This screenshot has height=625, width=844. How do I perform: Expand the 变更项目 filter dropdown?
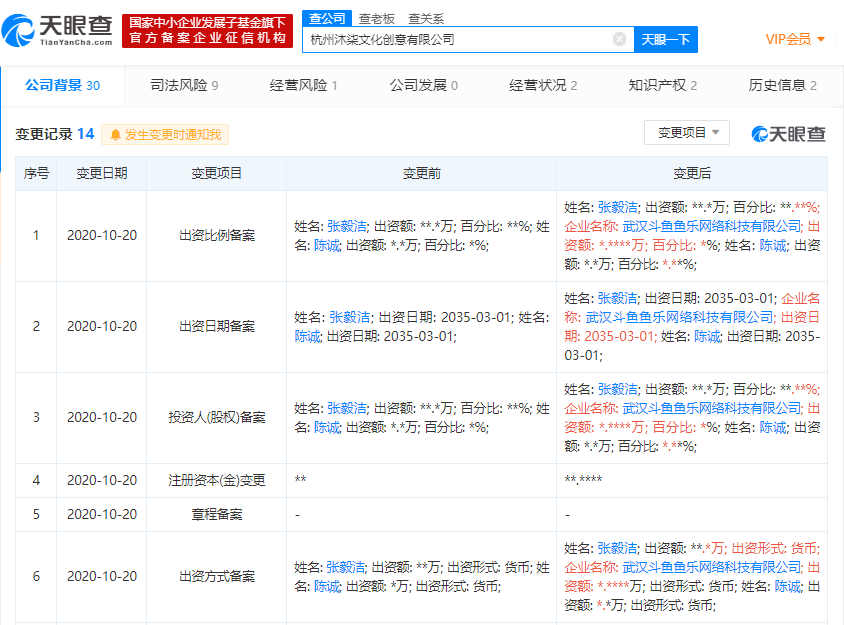point(687,132)
